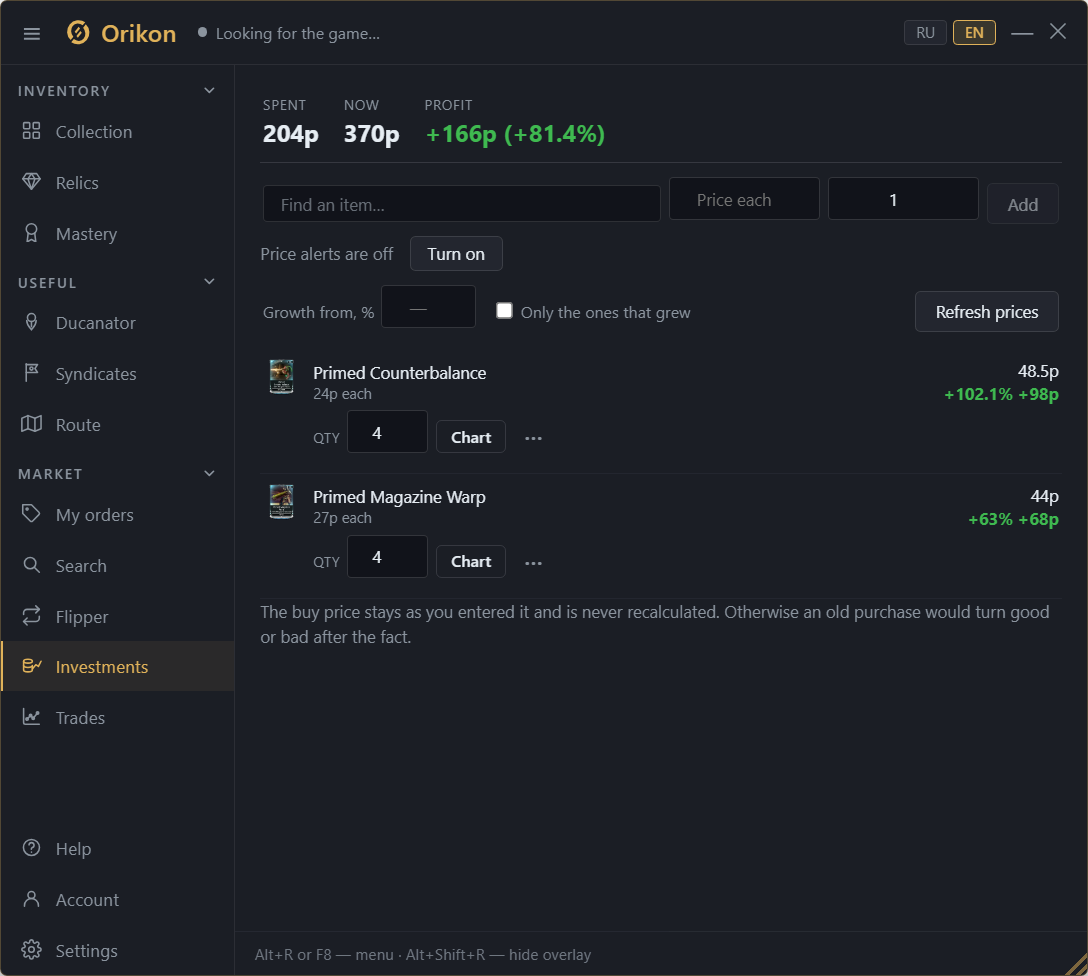The image size is (1088, 976).
Task: Open Chart for Primed Magazine Warp
Action: (x=470, y=561)
